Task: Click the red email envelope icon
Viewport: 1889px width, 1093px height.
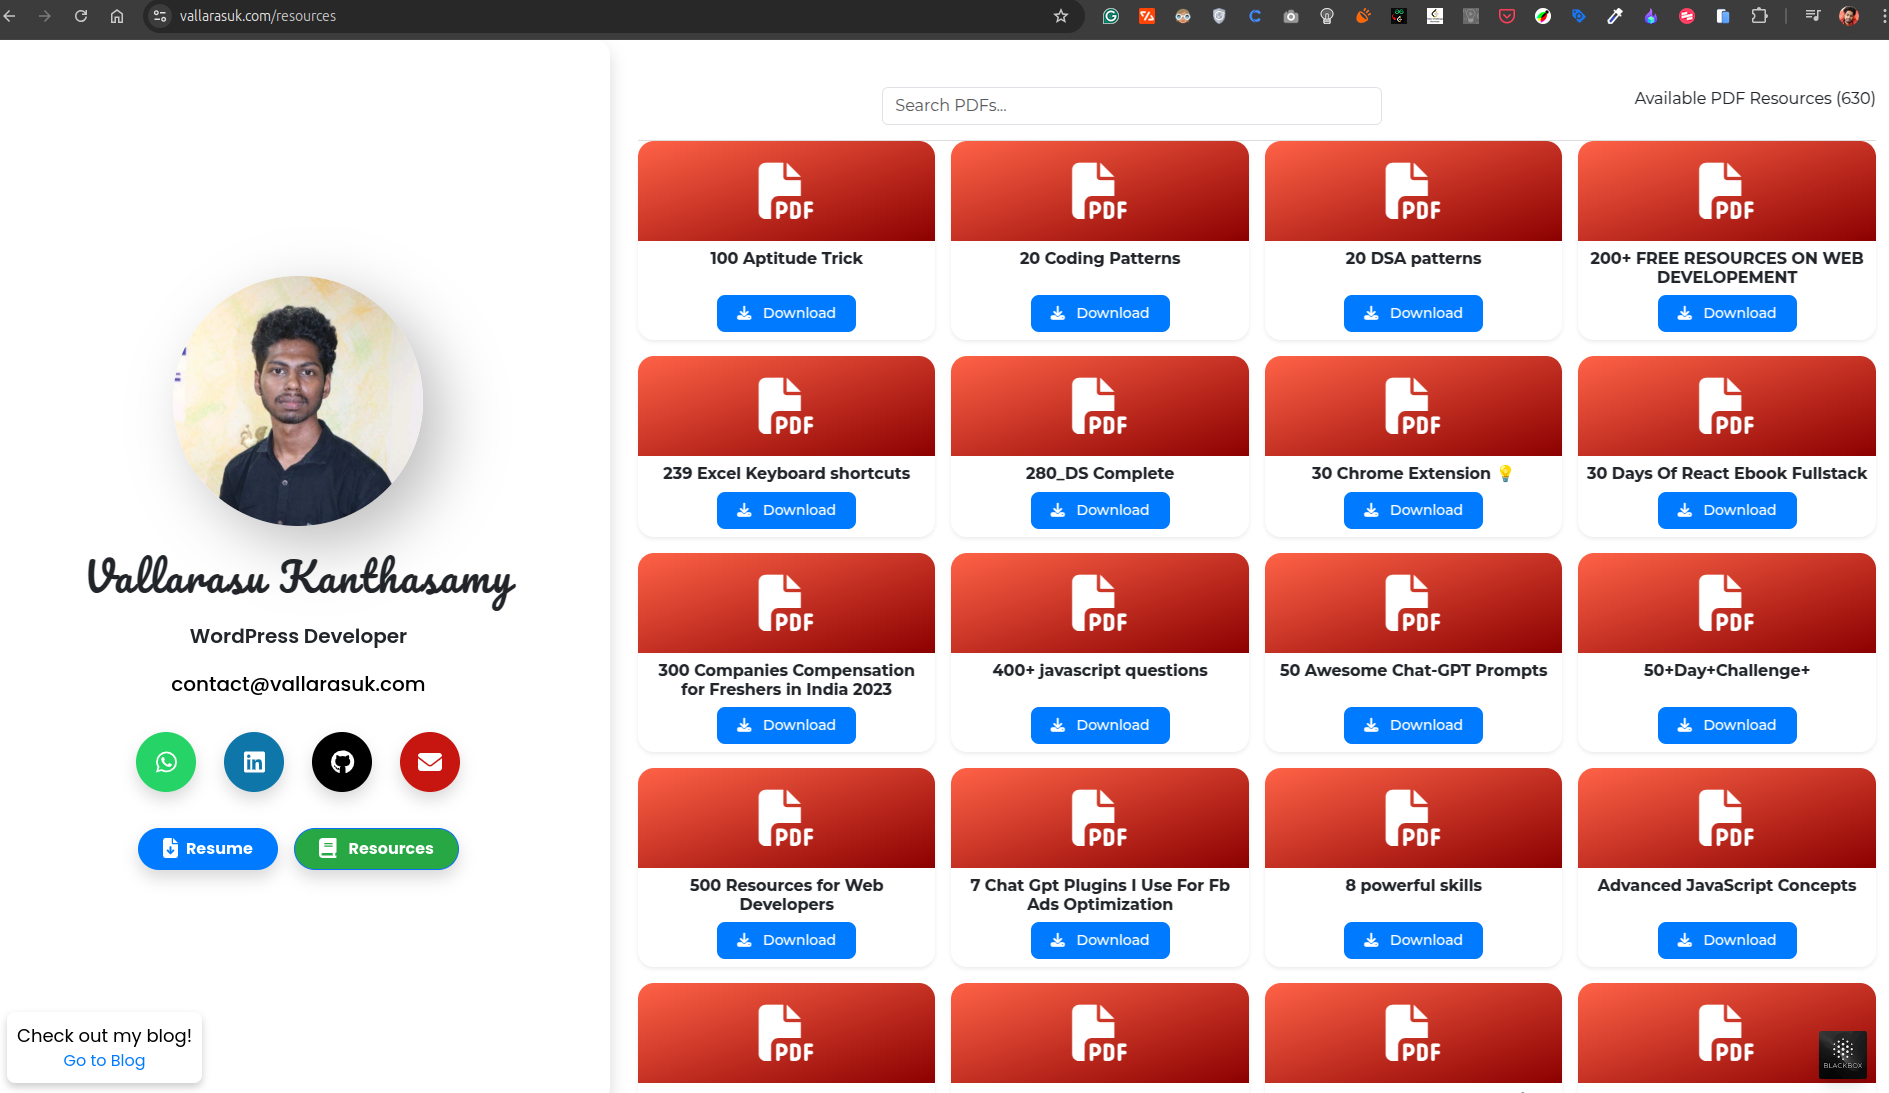Action: [x=429, y=762]
